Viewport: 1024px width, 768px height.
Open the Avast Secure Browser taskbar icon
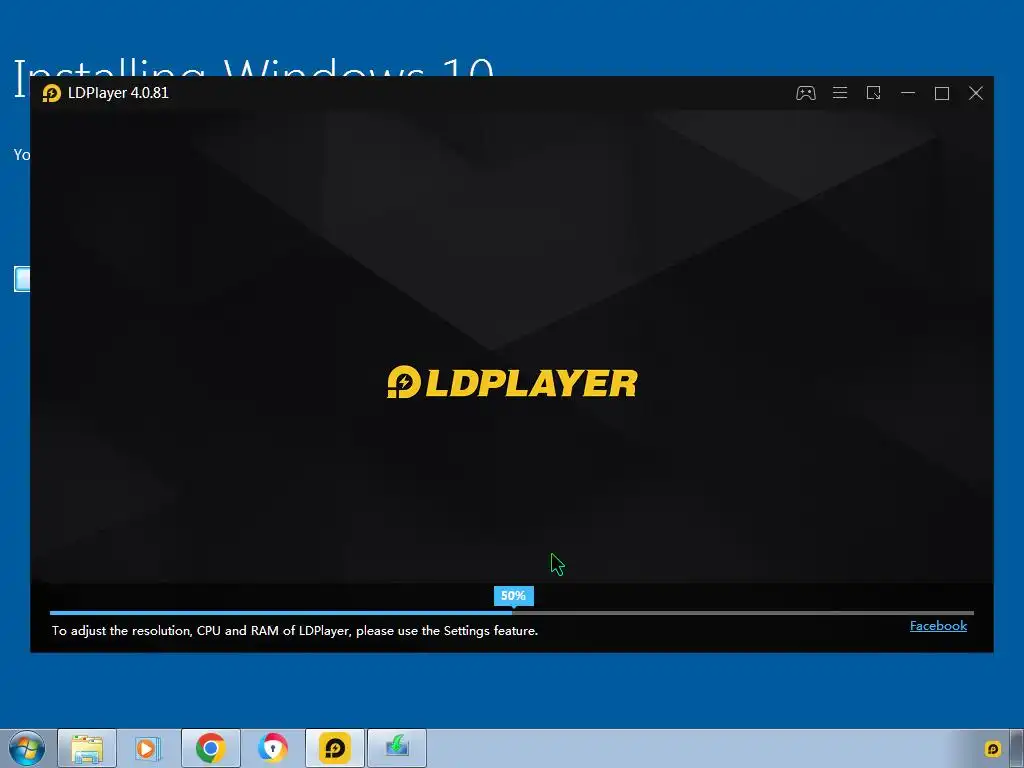point(272,748)
